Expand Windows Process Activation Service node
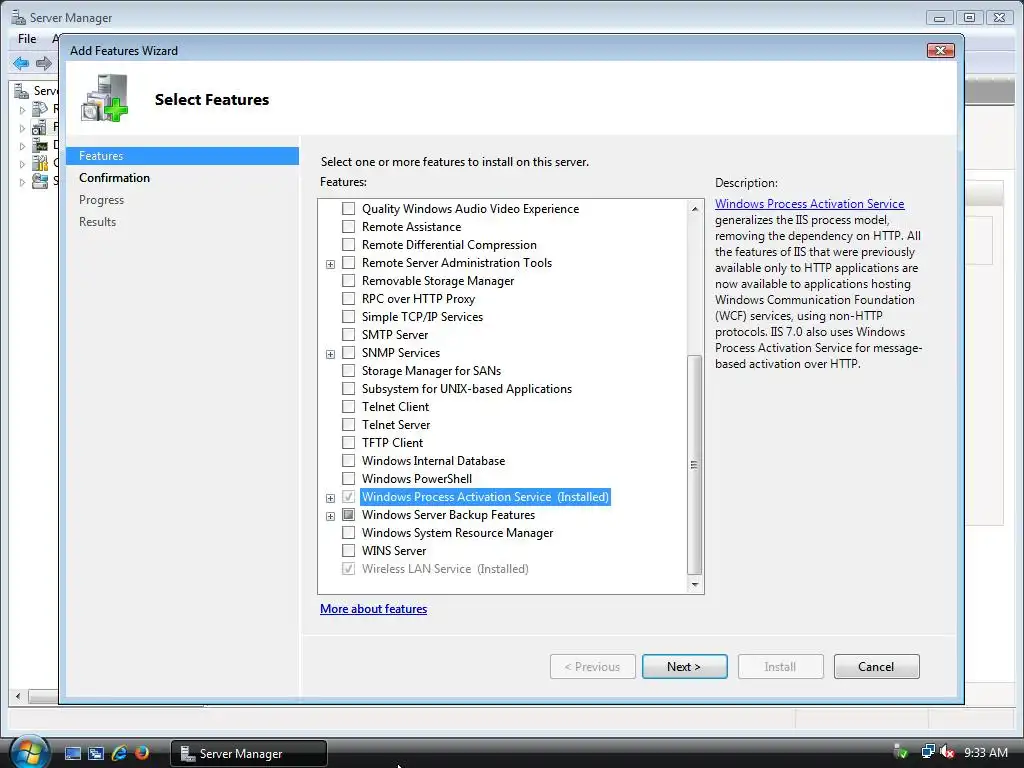 pos(330,498)
